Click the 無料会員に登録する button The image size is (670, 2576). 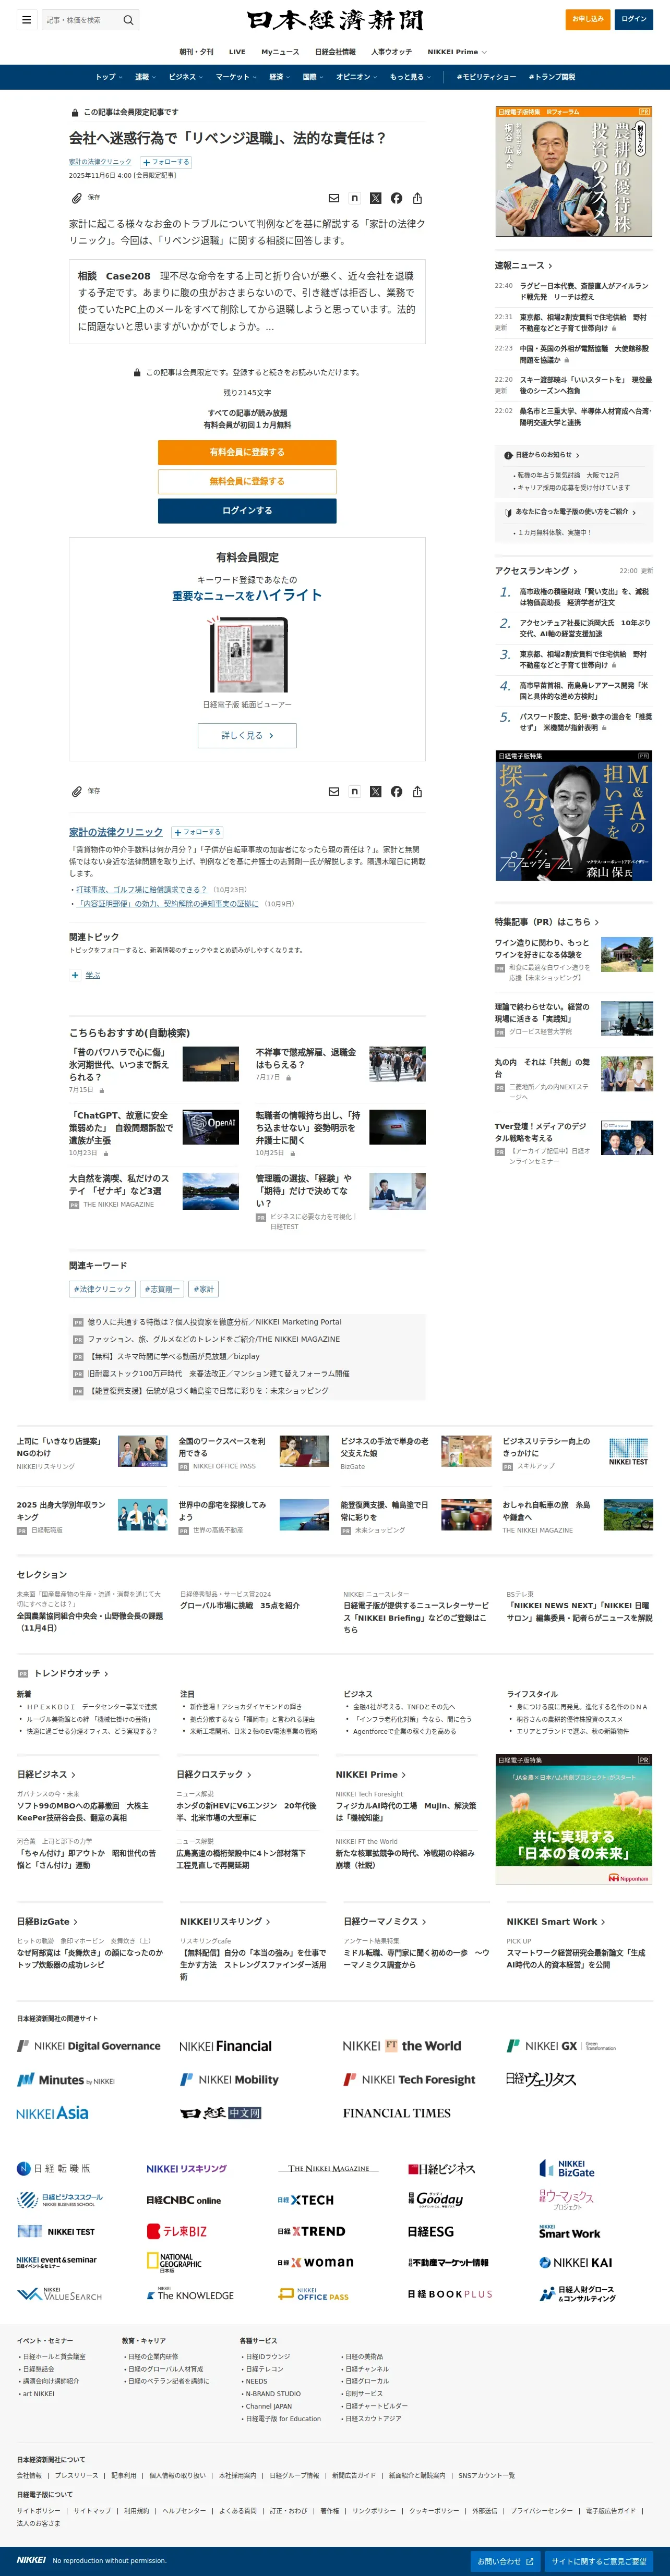coord(247,481)
